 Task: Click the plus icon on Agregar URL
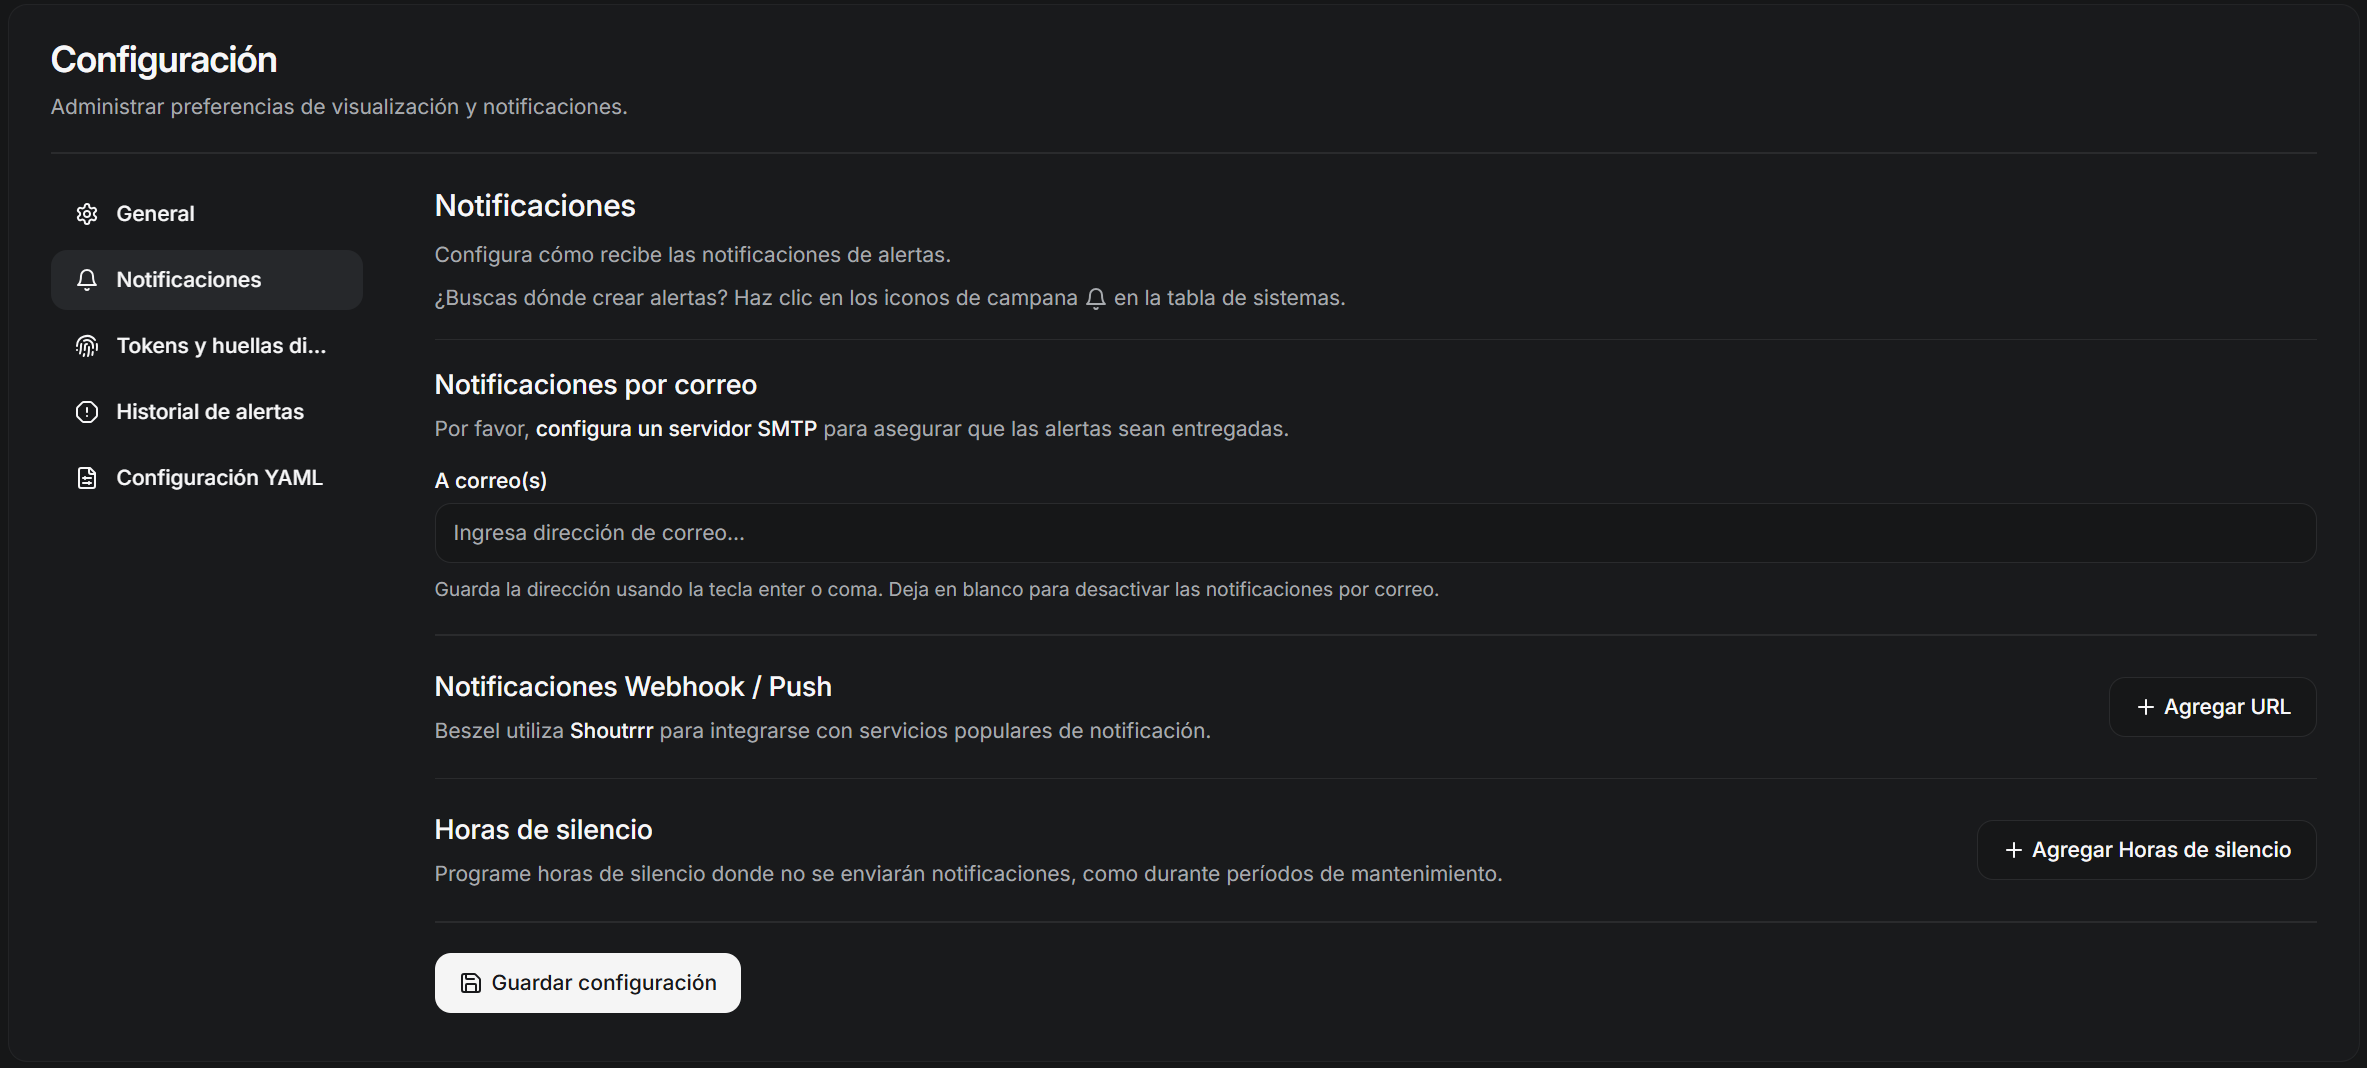pyautogui.click(x=2145, y=707)
